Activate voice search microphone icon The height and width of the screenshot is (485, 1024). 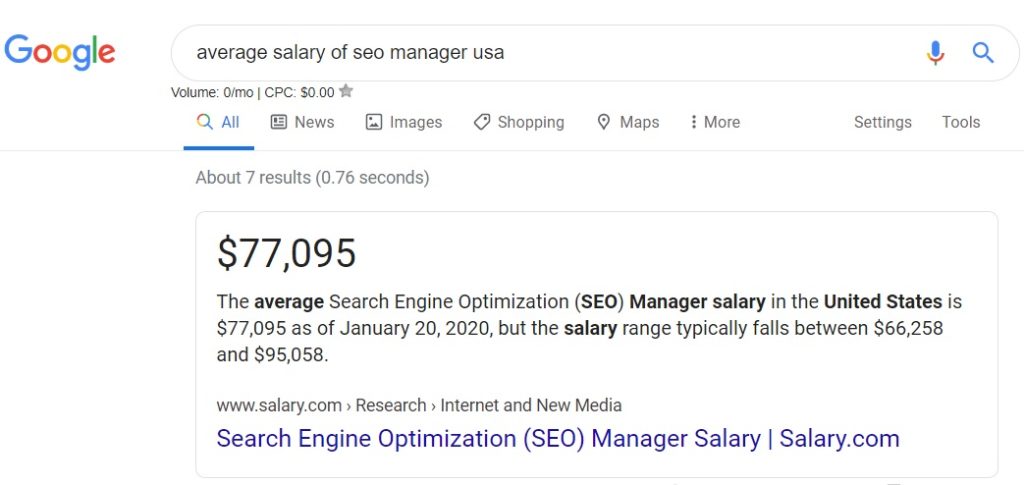click(935, 52)
